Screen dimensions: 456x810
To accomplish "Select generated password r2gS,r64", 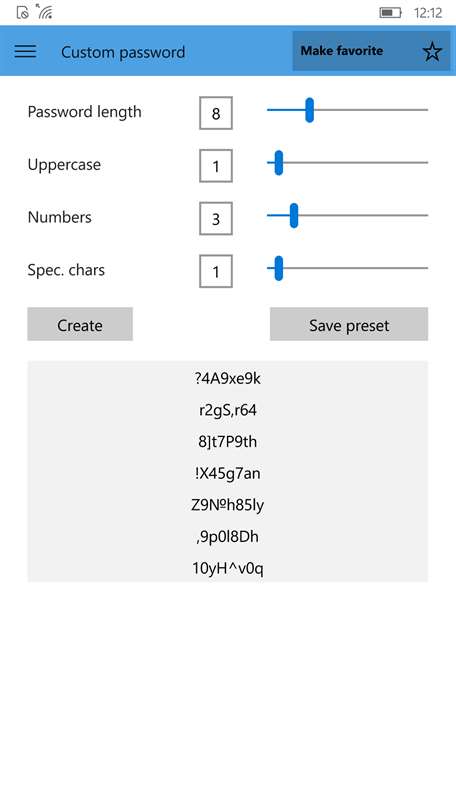I will click(x=228, y=410).
